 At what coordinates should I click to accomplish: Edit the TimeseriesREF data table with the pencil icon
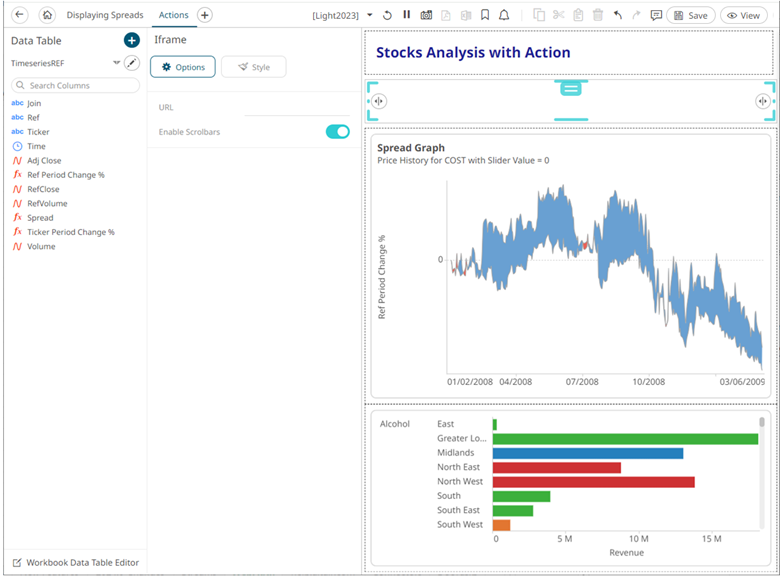point(131,63)
